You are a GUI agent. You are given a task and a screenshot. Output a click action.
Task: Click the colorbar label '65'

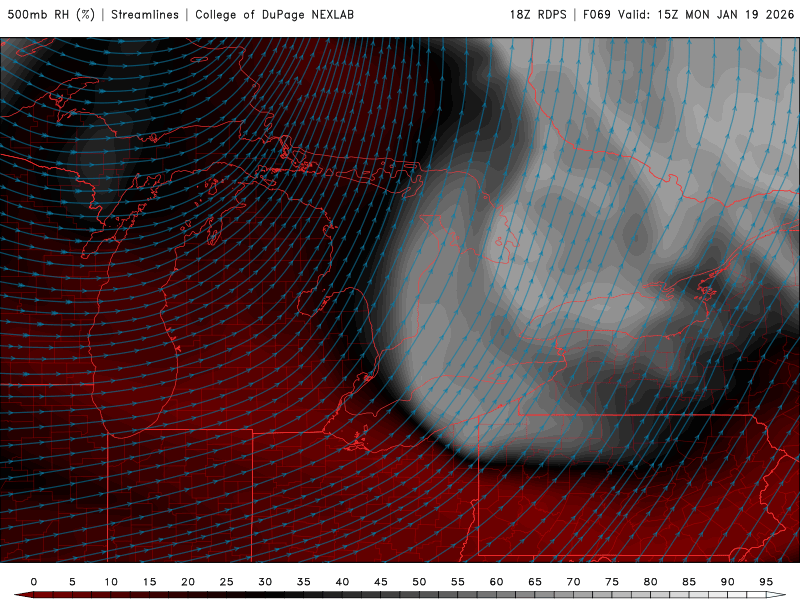[x=535, y=582]
